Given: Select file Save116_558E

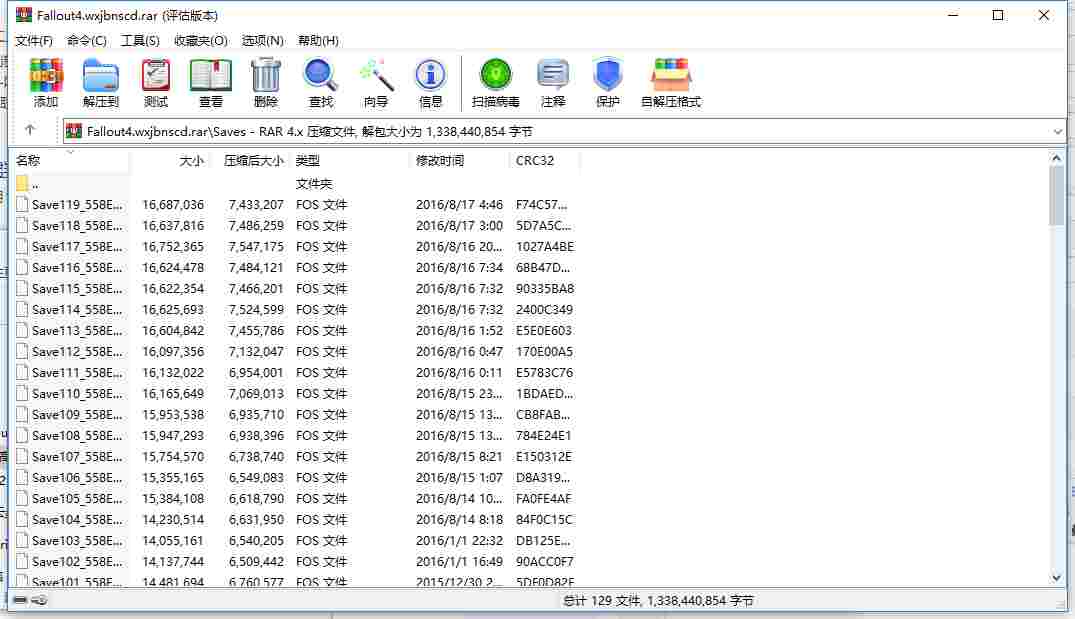Looking at the screenshot, I should point(77,267).
